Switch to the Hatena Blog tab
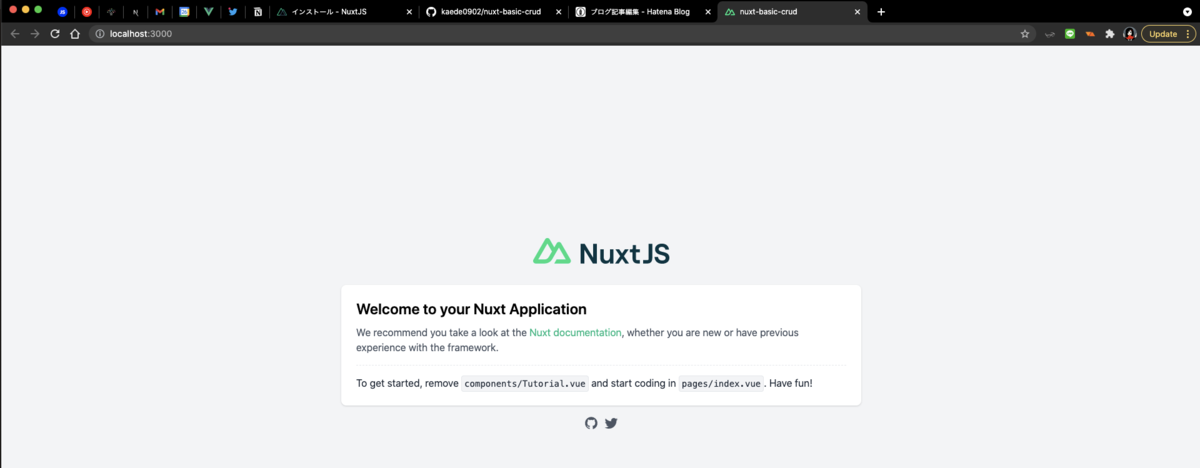The width and height of the screenshot is (1200, 468). click(x=642, y=12)
